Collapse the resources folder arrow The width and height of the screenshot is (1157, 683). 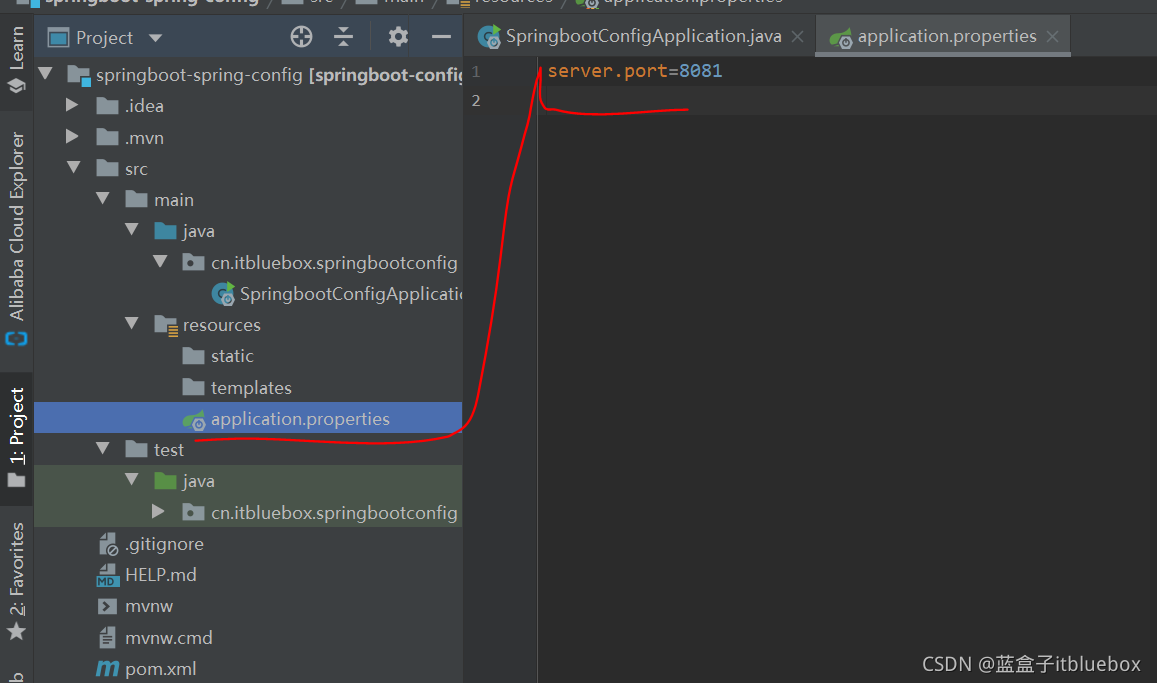click(x=132, y=323)
